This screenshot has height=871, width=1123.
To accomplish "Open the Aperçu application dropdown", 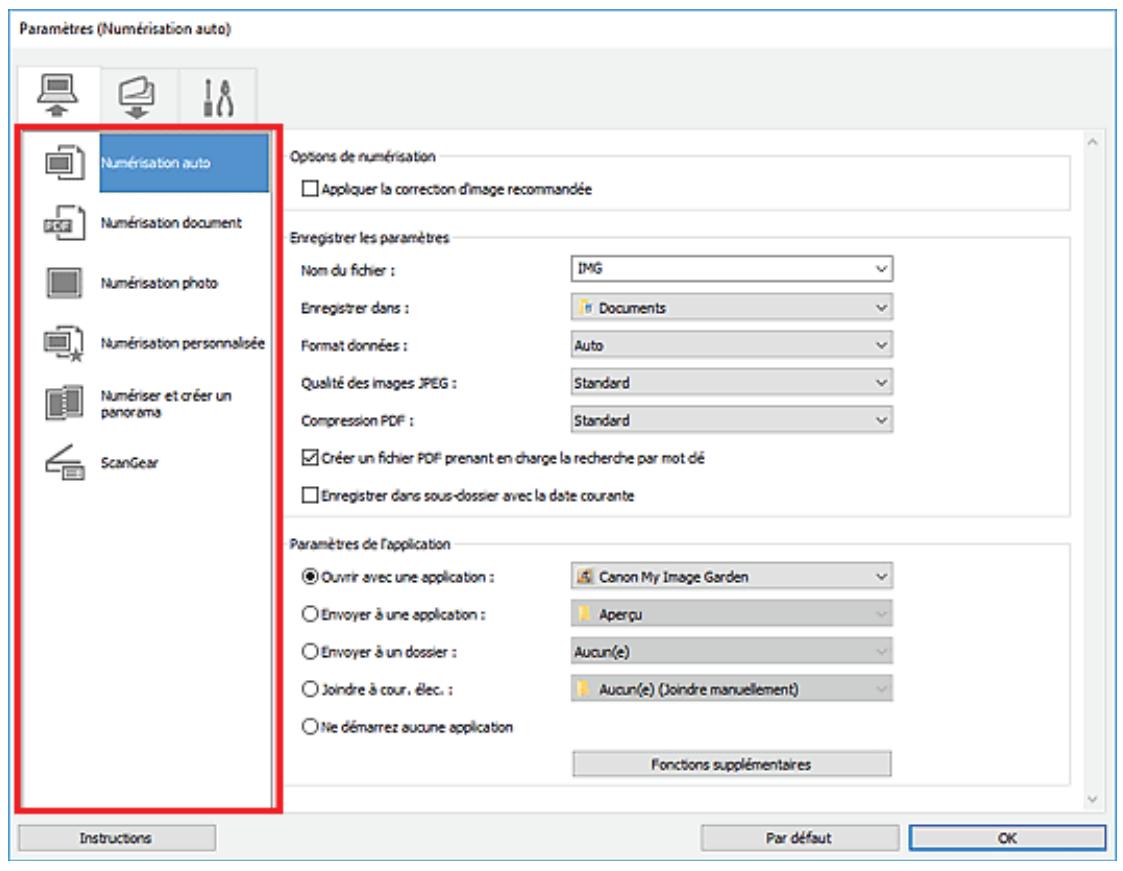I will click(x=732, y=614).
